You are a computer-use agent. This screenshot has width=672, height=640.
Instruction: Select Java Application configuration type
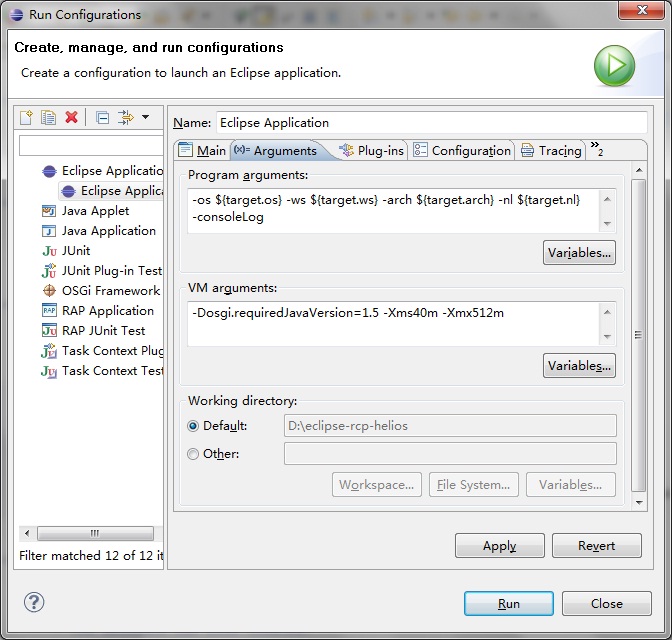point(99,231)
